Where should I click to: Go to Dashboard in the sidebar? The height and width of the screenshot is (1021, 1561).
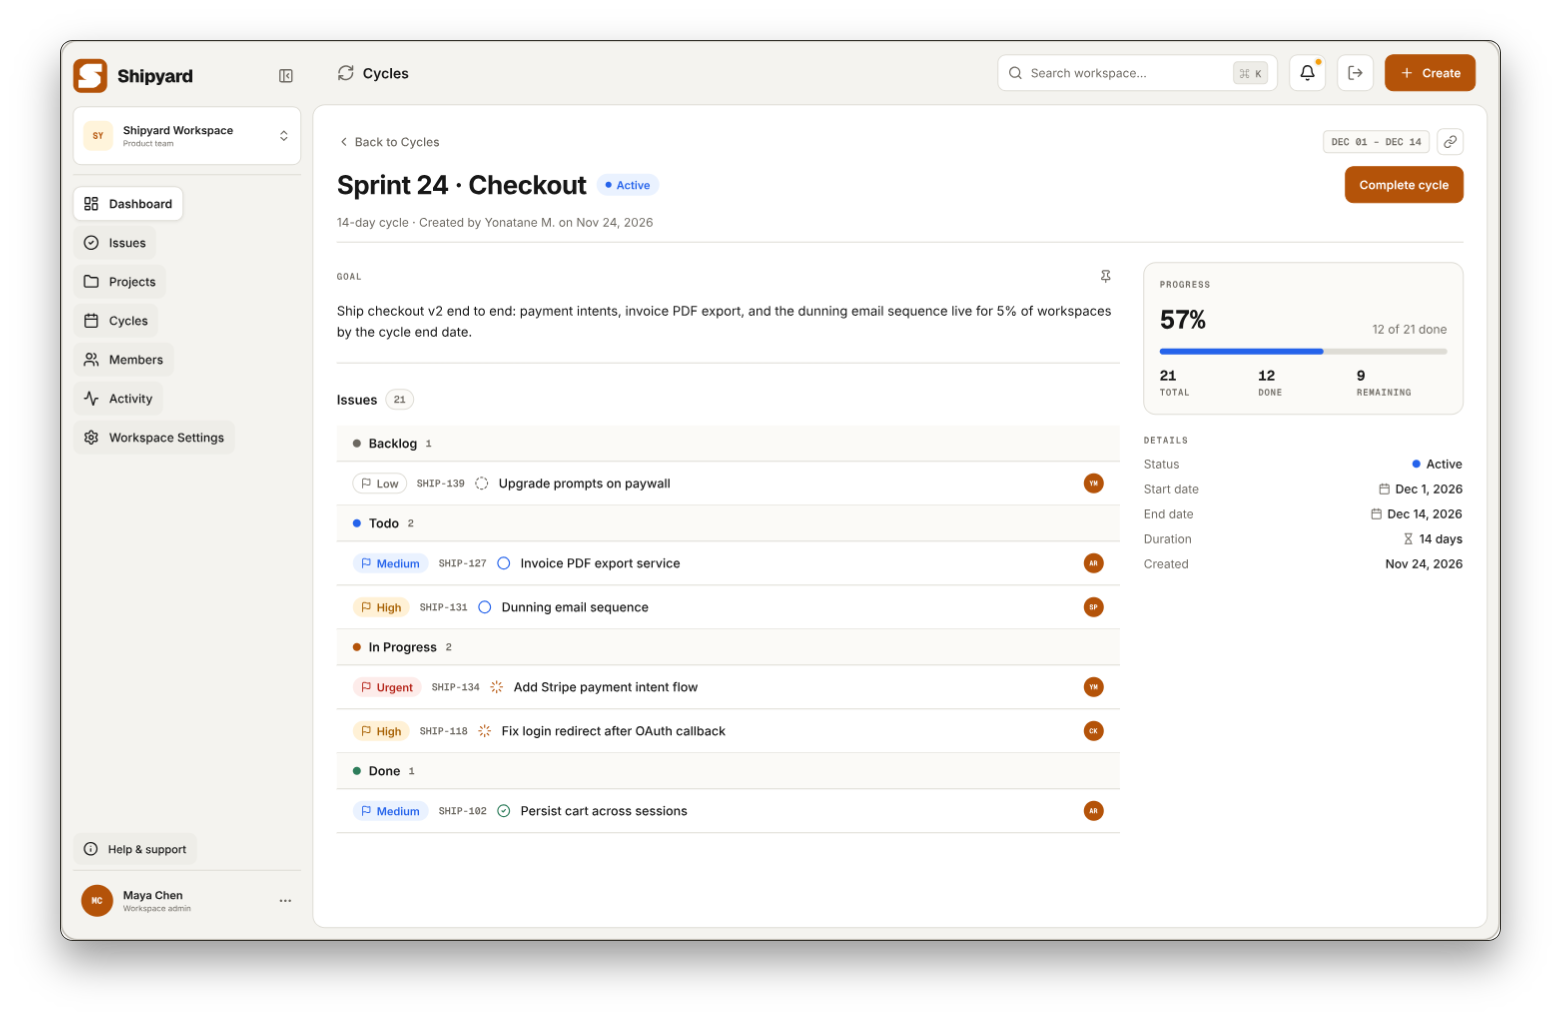pyautogui.click(x=128, y=204)
